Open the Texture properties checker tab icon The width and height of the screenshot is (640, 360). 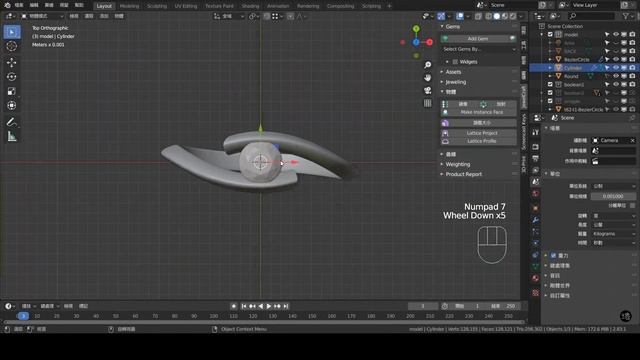(536, 293)
